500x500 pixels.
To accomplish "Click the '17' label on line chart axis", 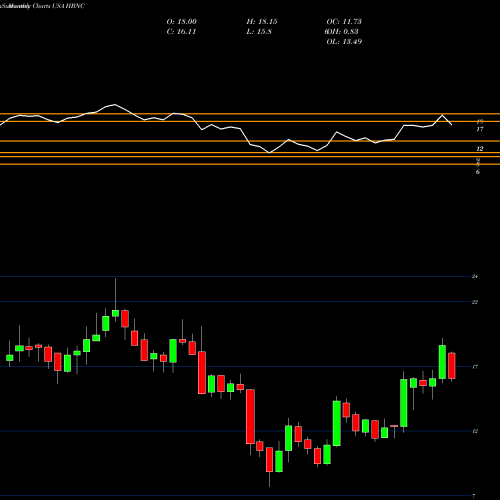I will pyautogui.click(x=480, y=129).
